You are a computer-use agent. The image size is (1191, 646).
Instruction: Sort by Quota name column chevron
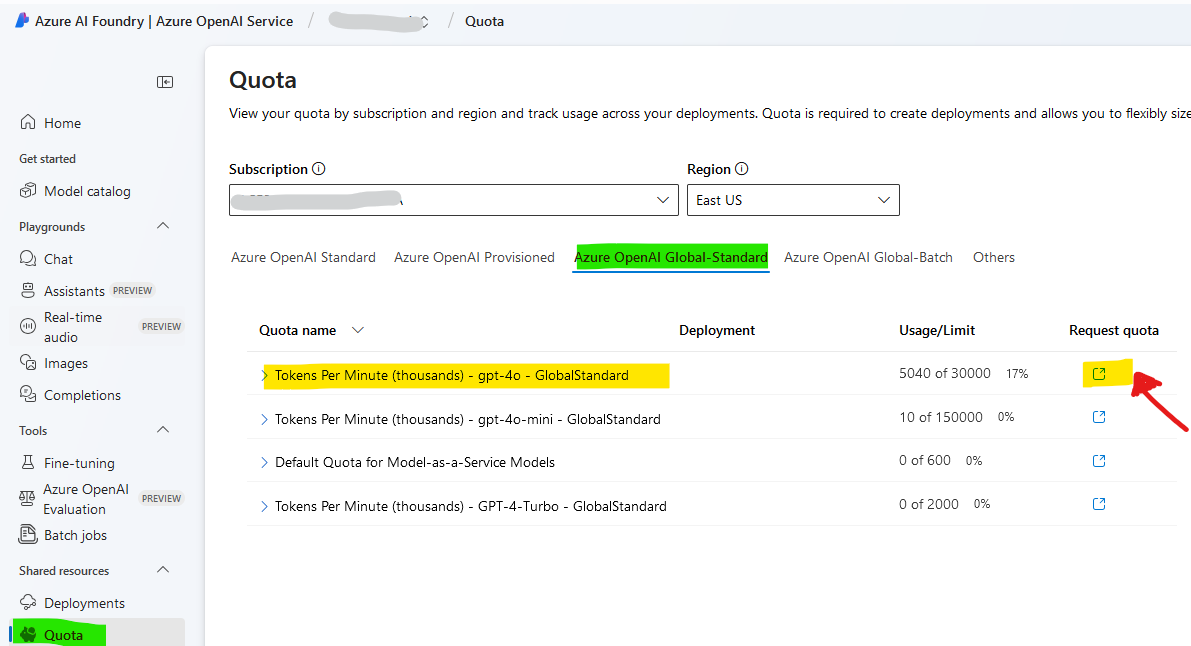click(358, 330)
